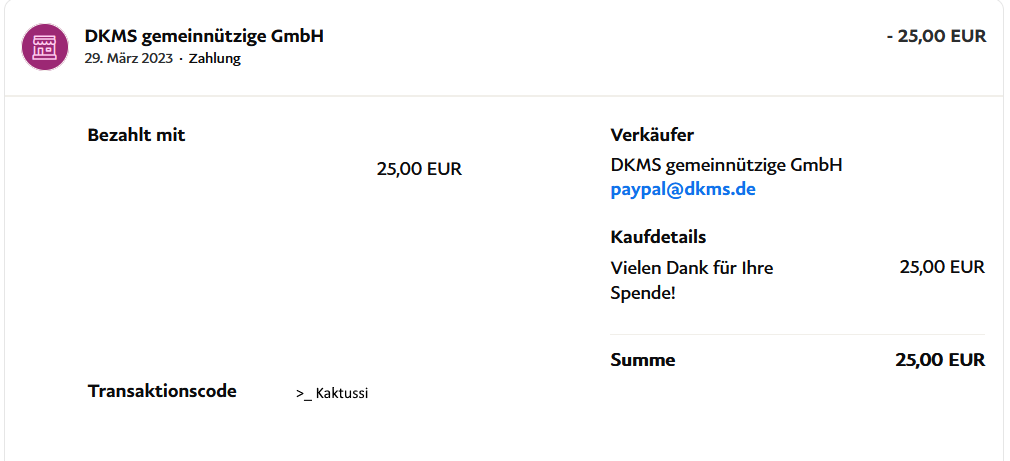1010x461 pixels.
Task: Click the purple merchant store icon
Action: (x=45, y=47)
